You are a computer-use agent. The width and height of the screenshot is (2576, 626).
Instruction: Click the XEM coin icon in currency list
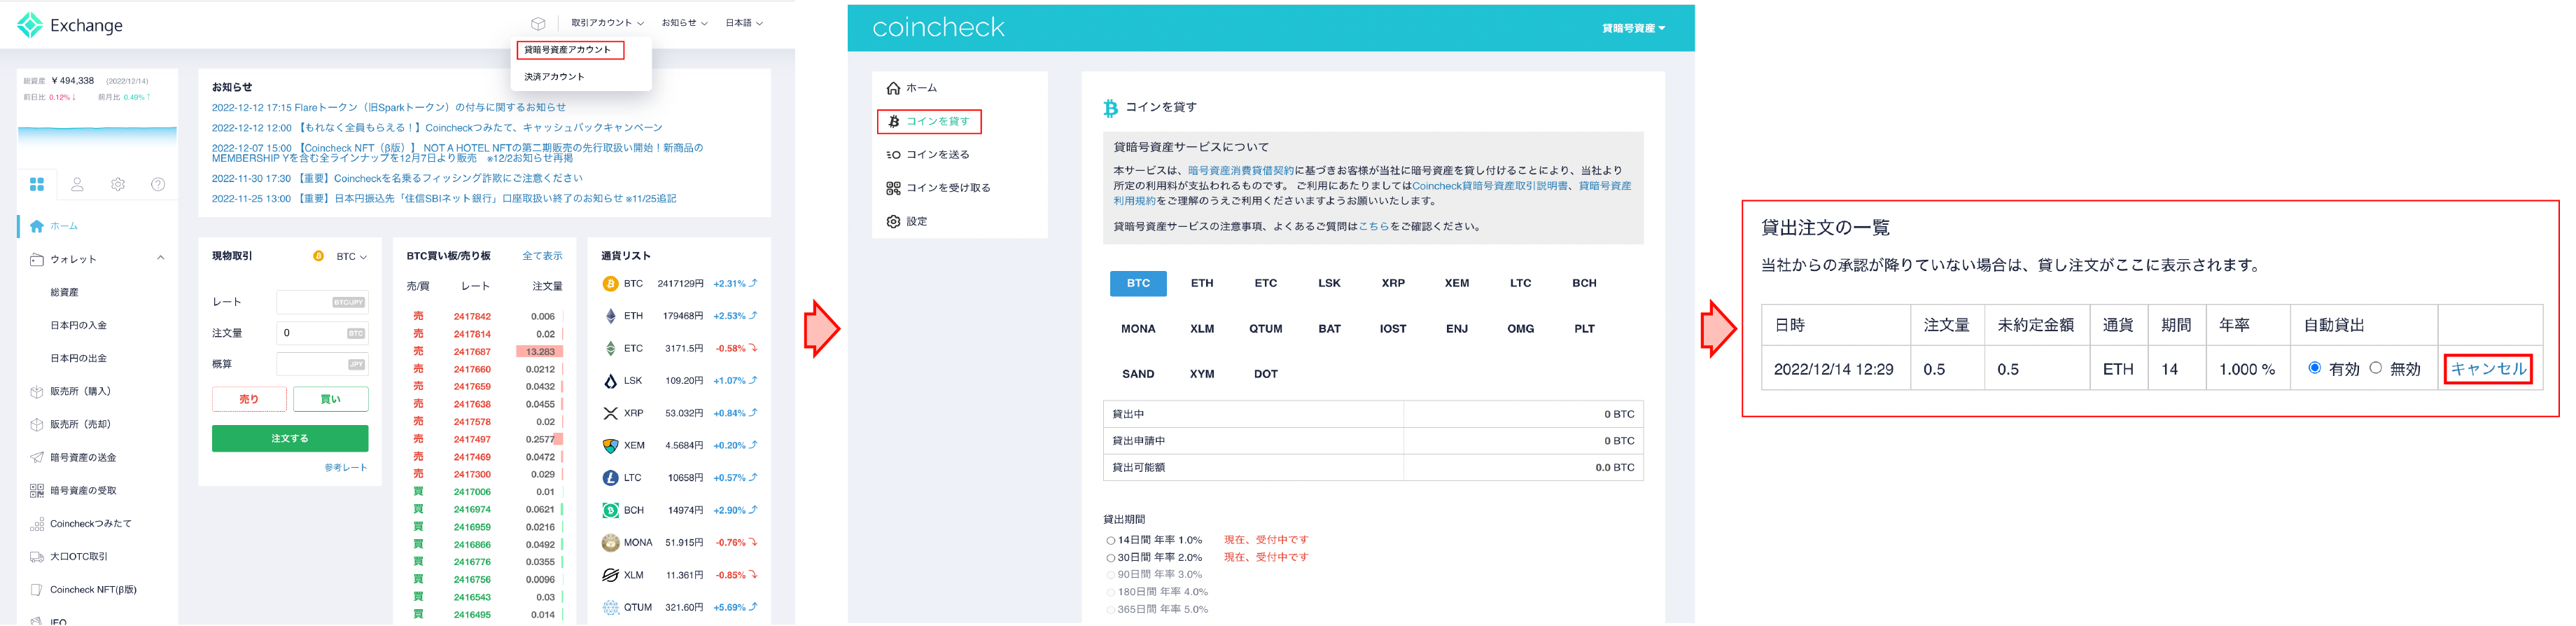pos(610,446)
